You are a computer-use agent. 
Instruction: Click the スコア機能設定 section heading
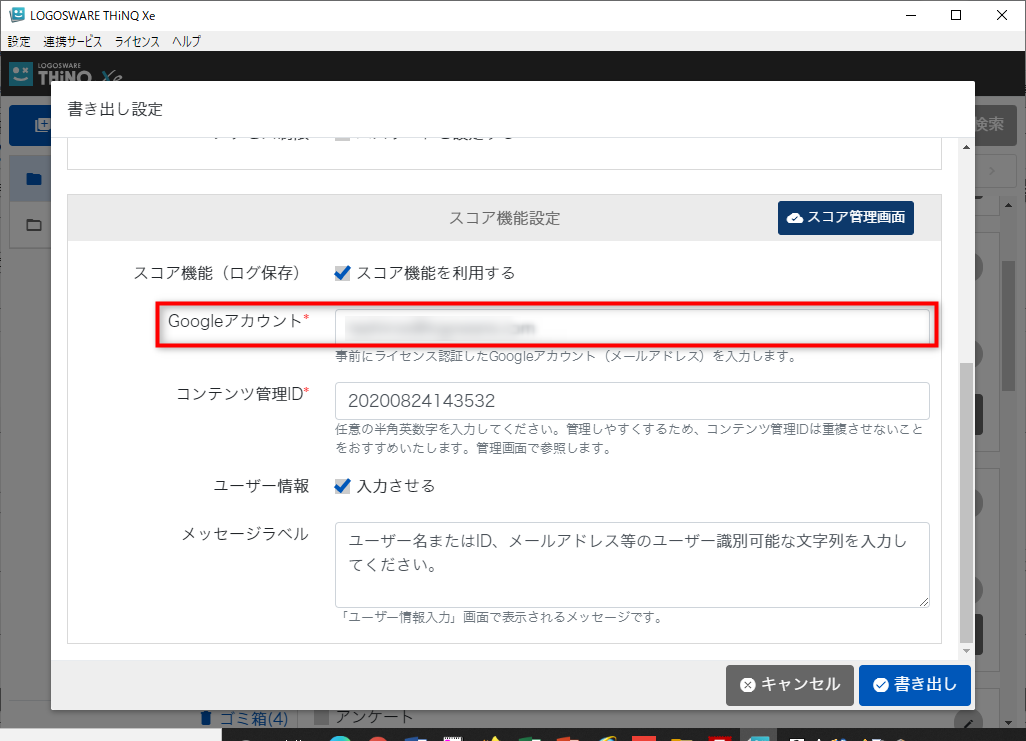504,219
